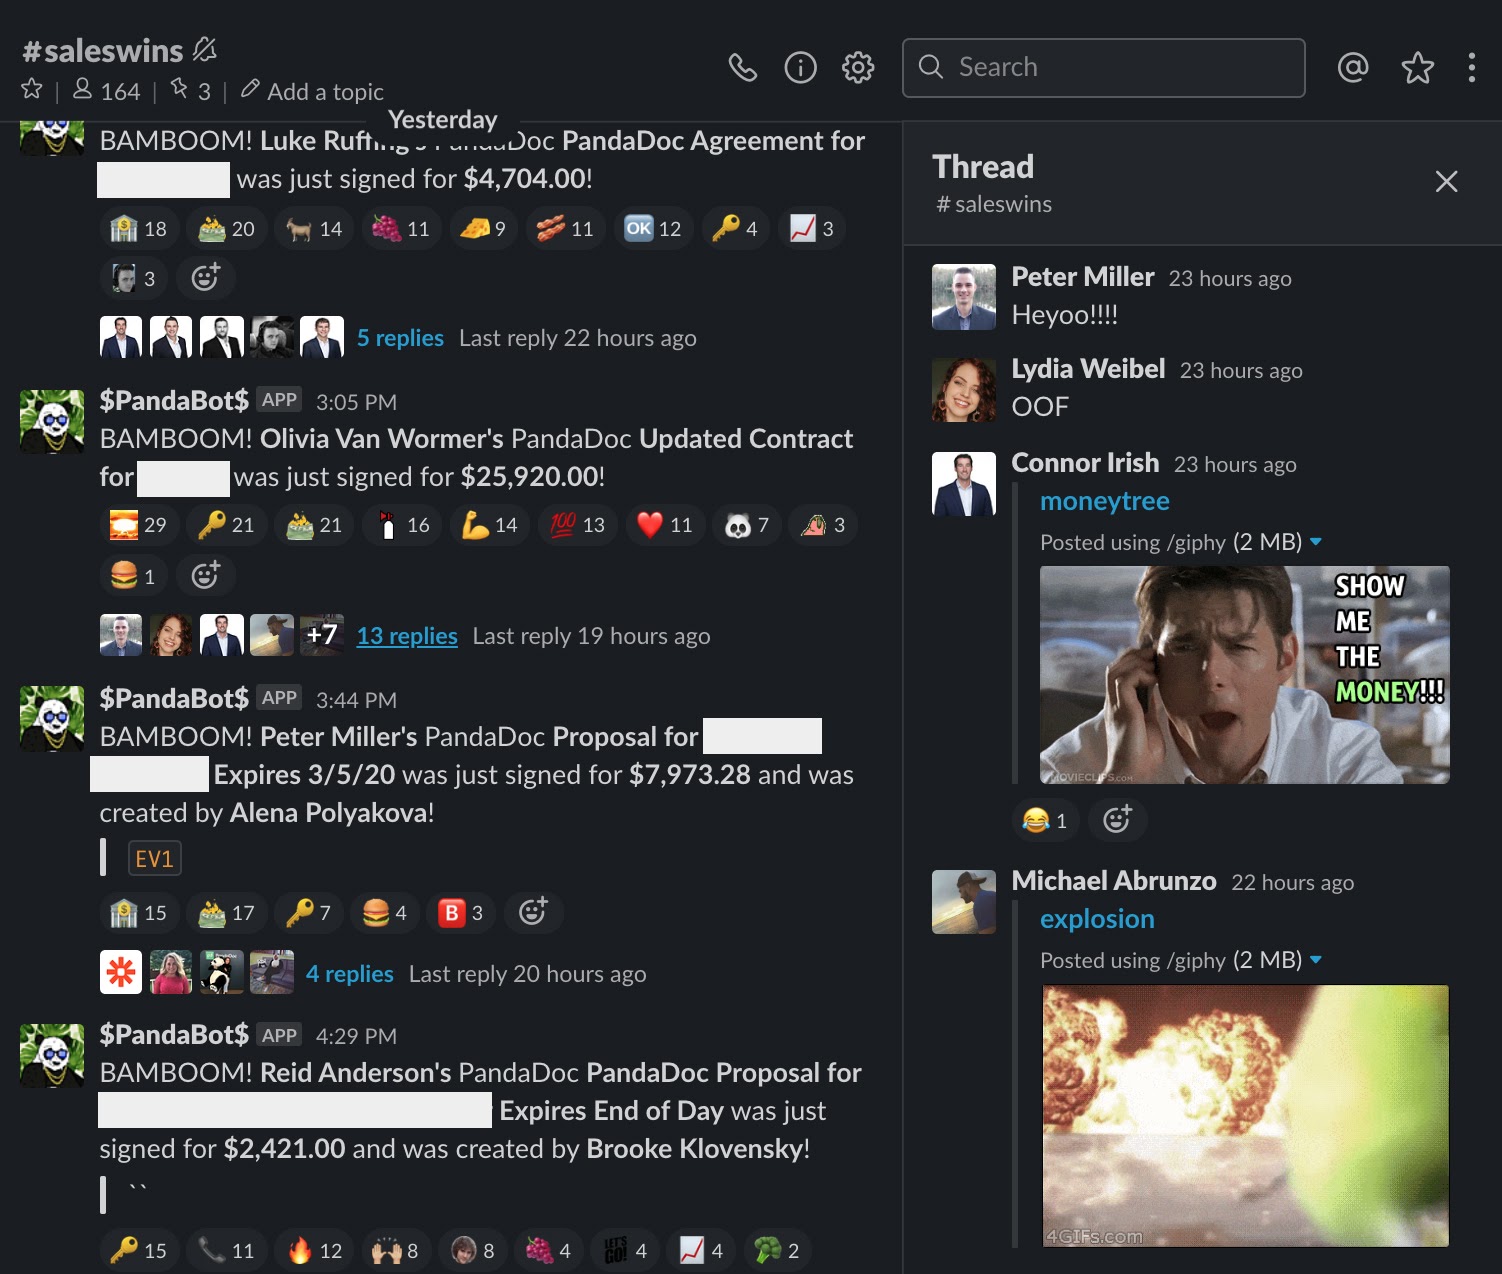This screenshot has width=1502, height=1274.
Task: Click the Zapier avatar next to 4 replies
Action: pyautogui.click(x=121, y=972)
